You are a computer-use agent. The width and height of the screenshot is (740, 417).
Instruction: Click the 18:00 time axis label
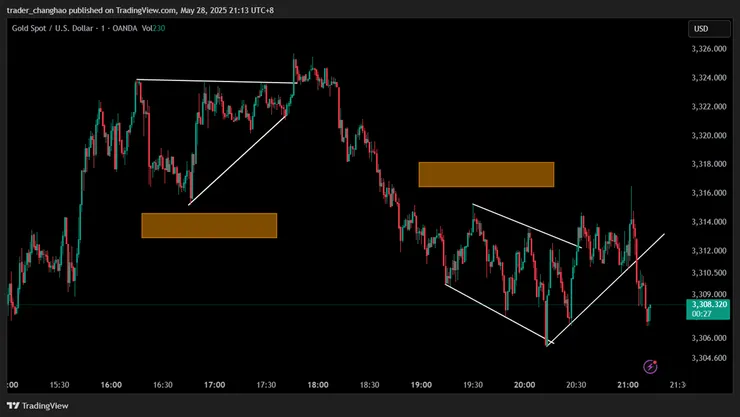[318, 385]
